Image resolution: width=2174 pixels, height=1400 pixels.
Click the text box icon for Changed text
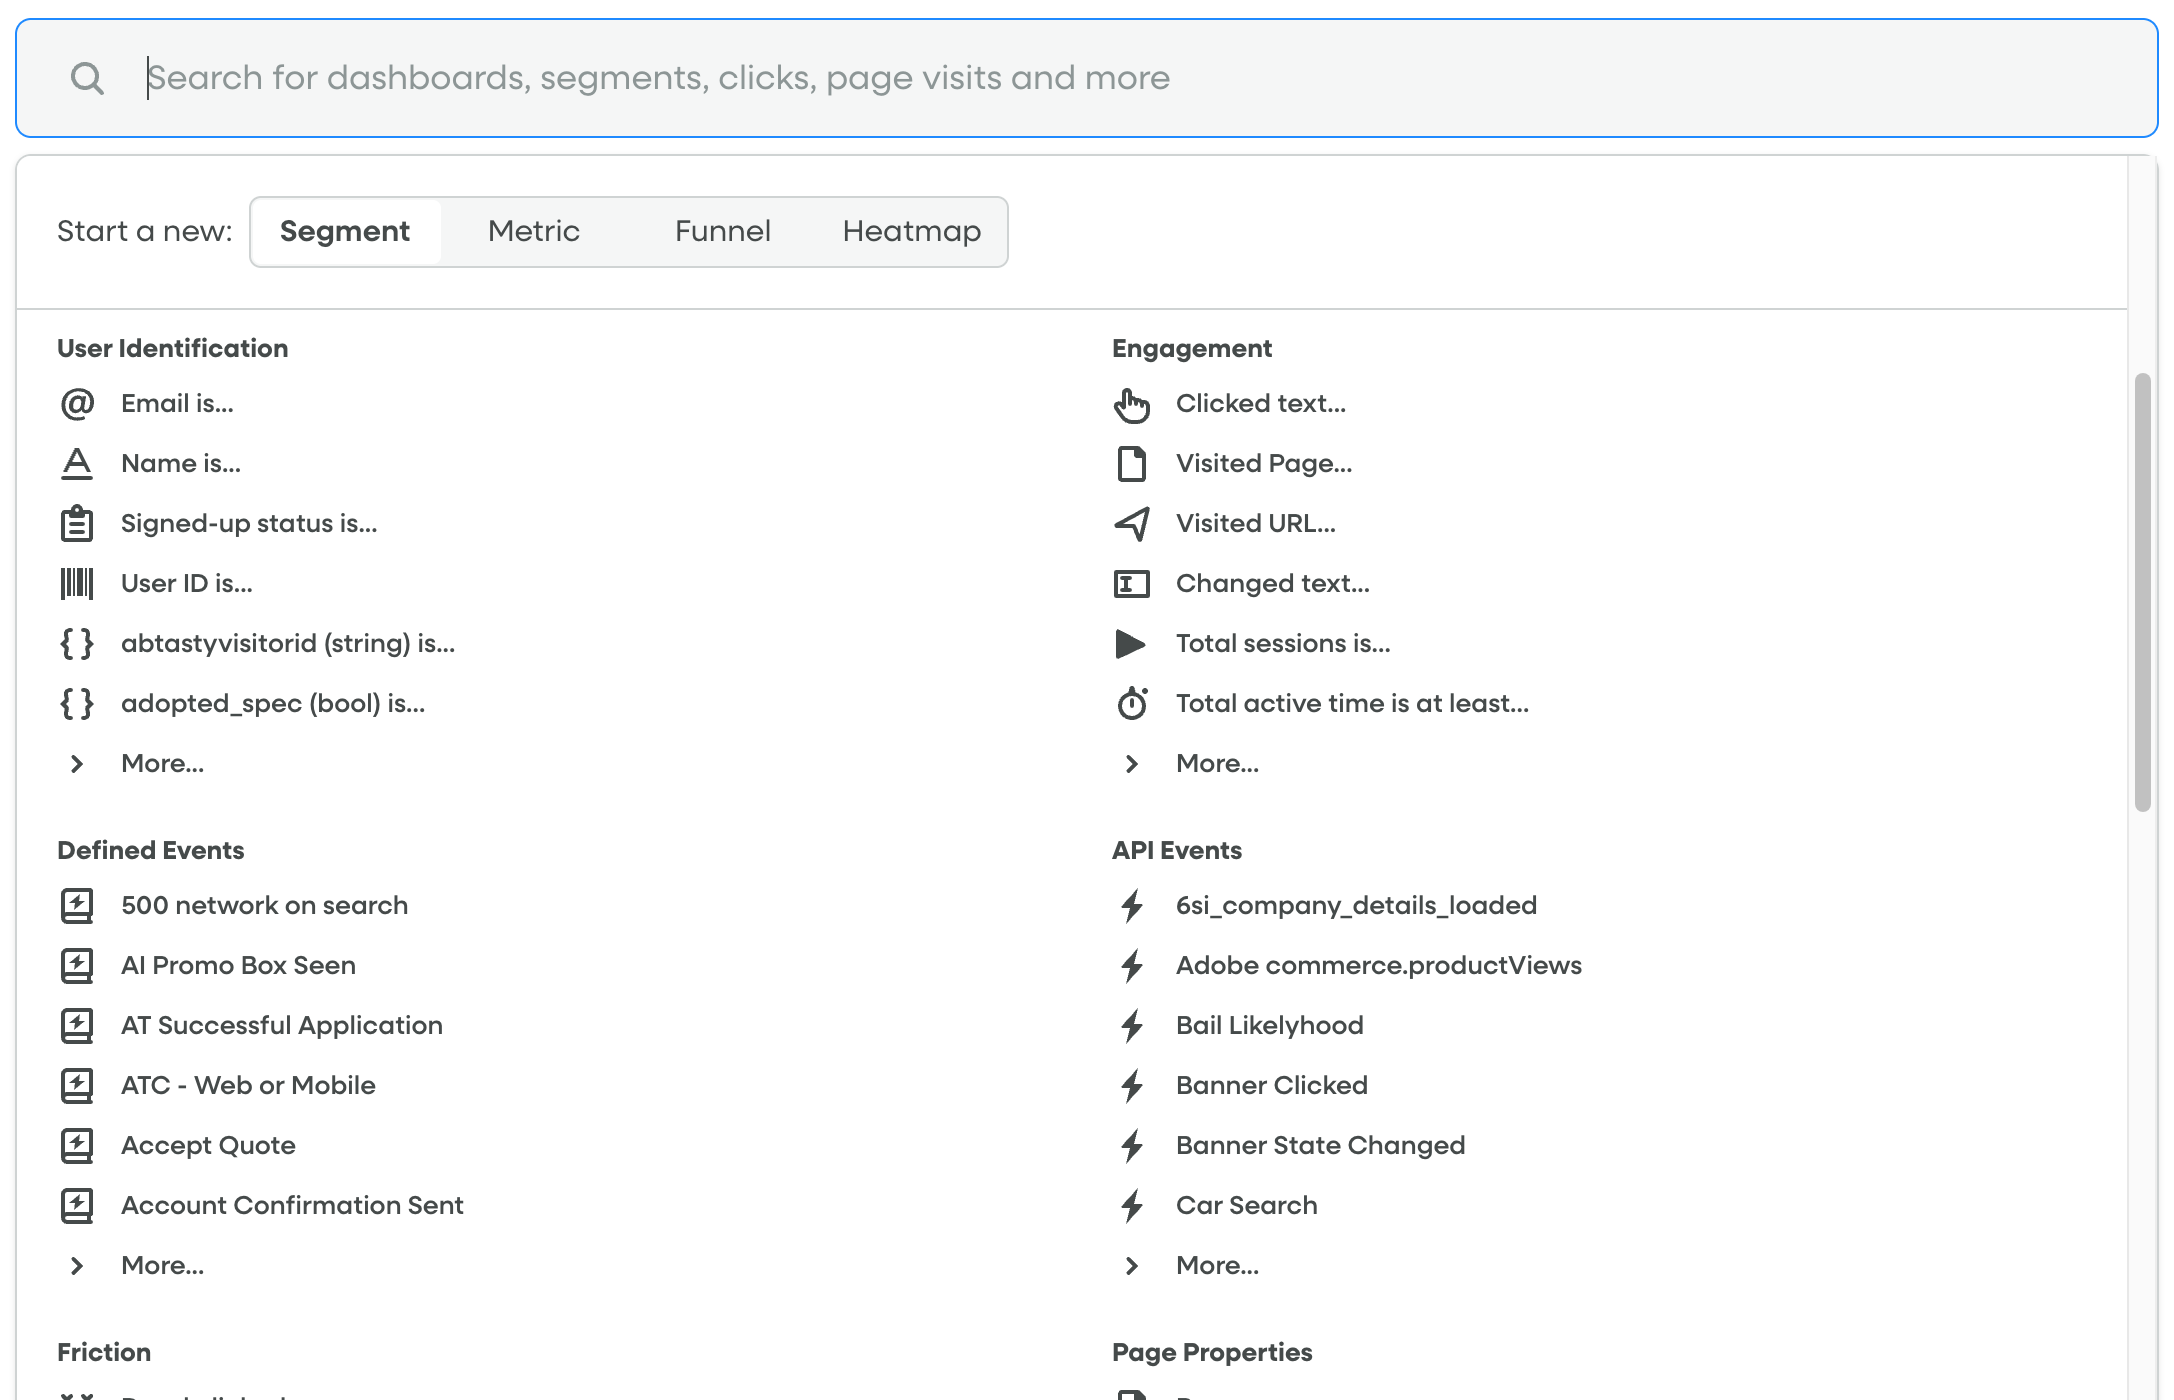1132,584
